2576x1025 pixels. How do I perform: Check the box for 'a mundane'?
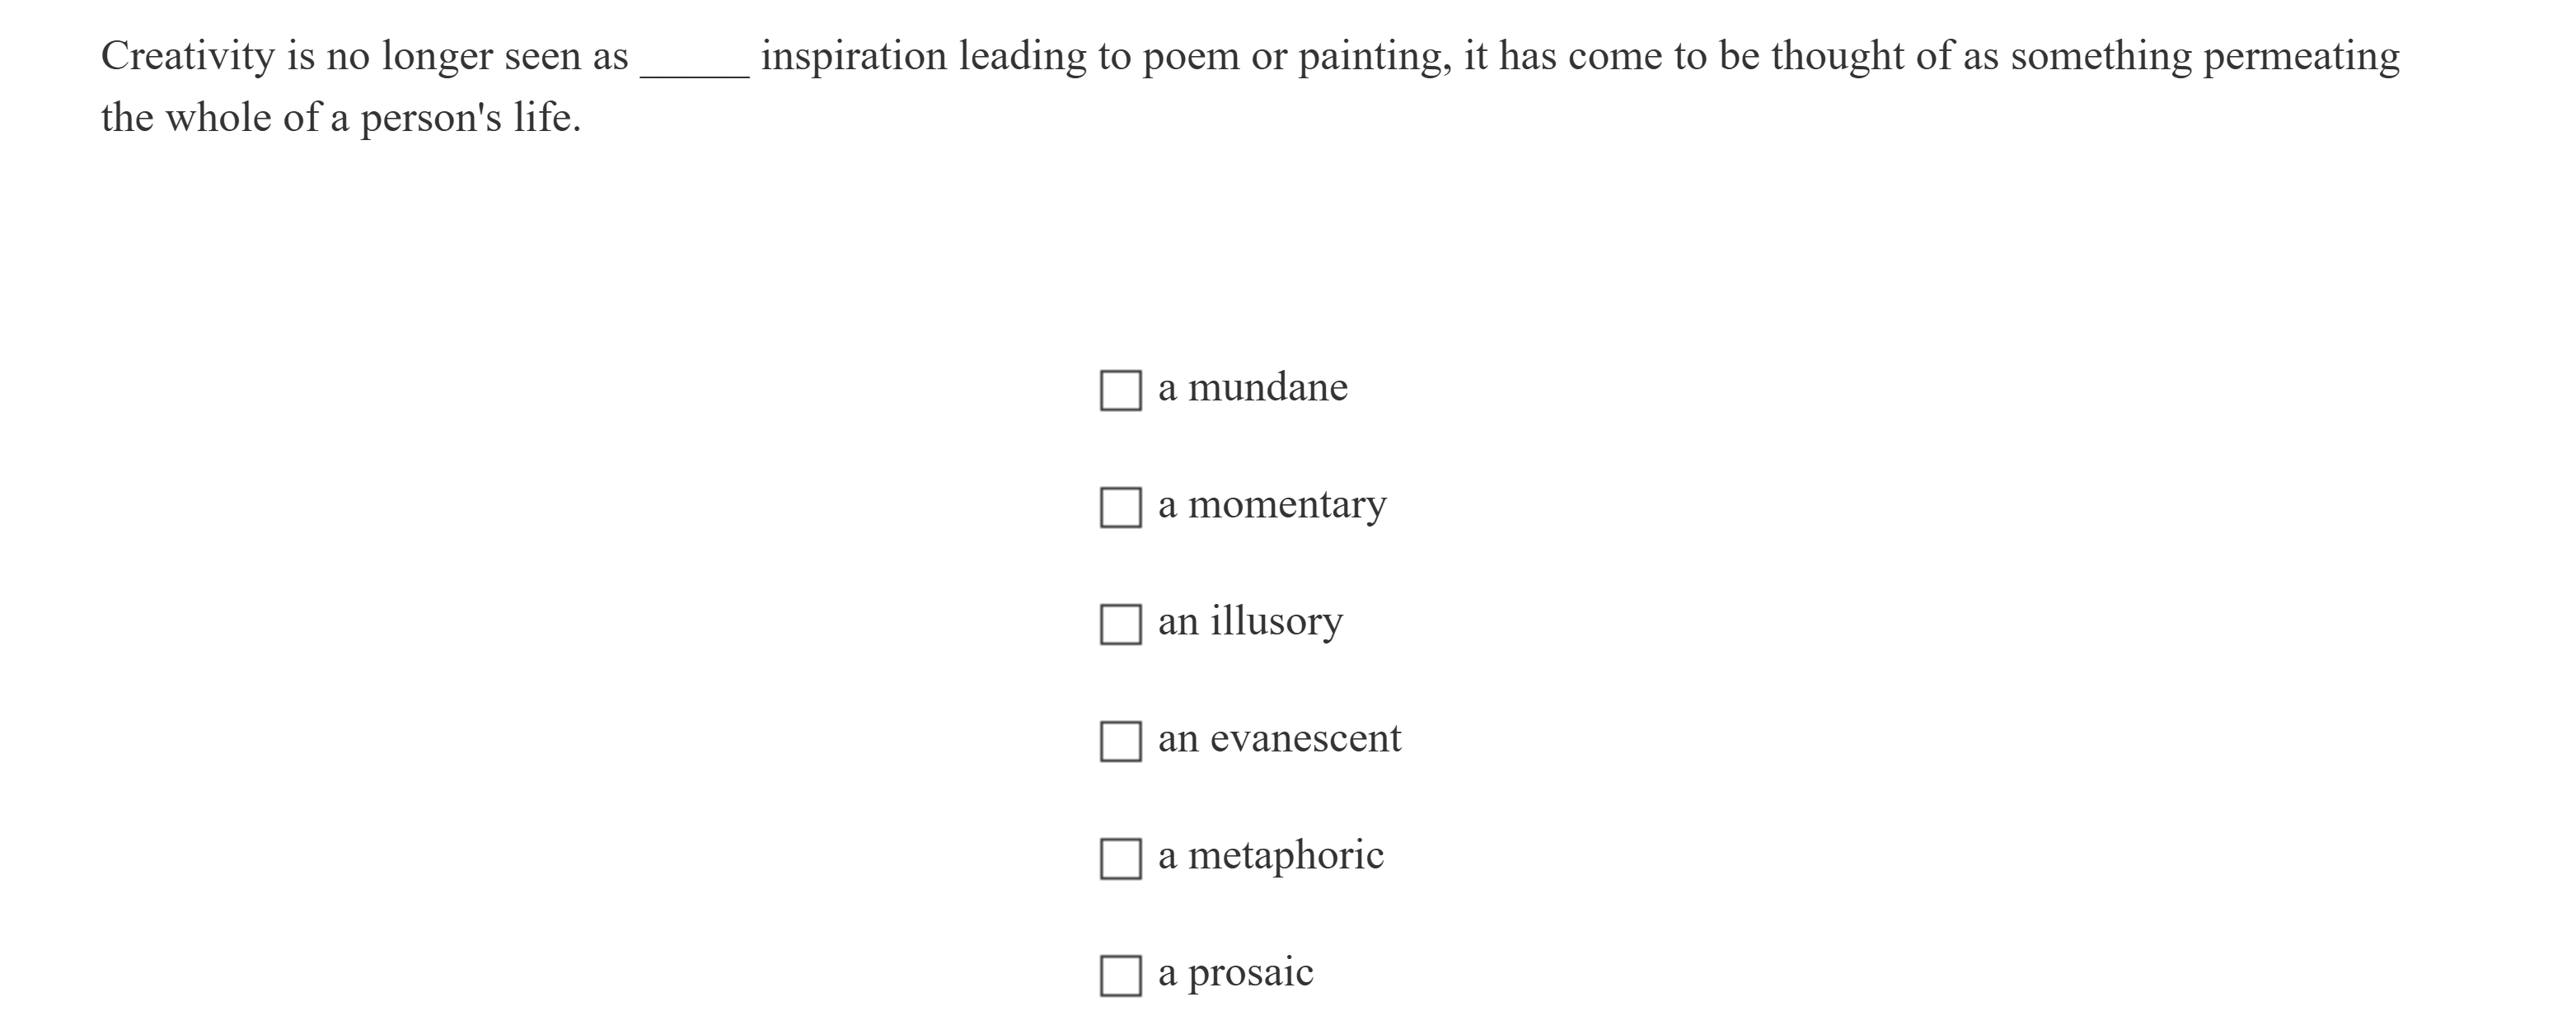pyautogui.click(x=1120, y=390)
